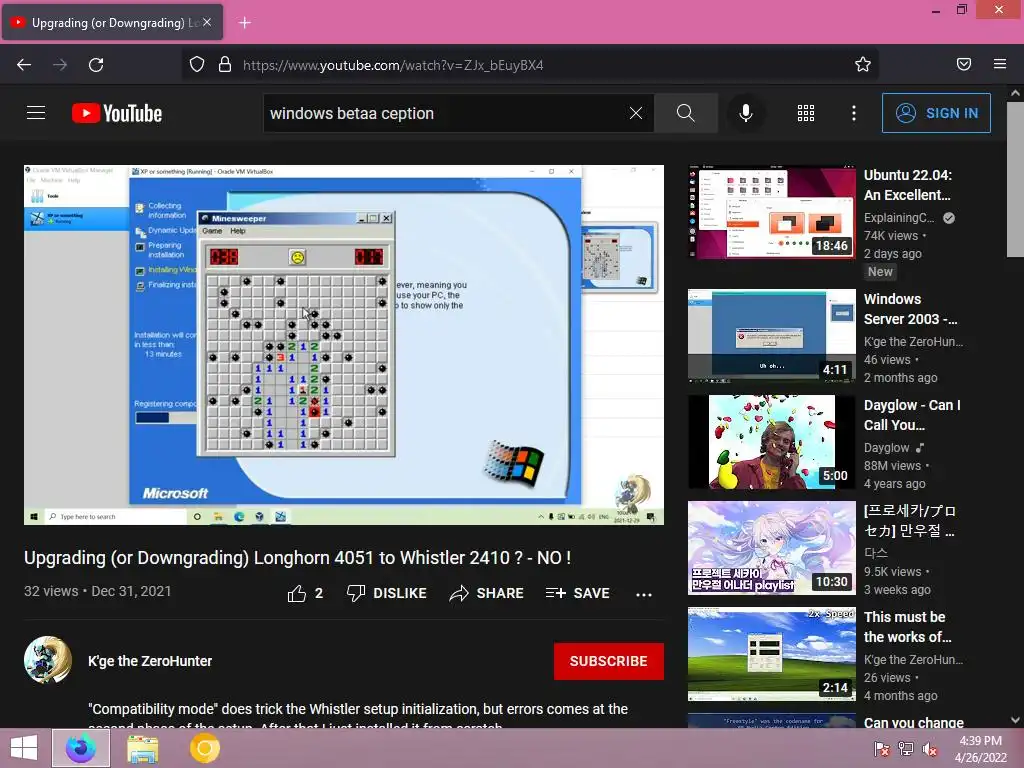This screenshot has height=768, width=1024.
Task: Open Firefox application menu
Action: [1000, 64]
